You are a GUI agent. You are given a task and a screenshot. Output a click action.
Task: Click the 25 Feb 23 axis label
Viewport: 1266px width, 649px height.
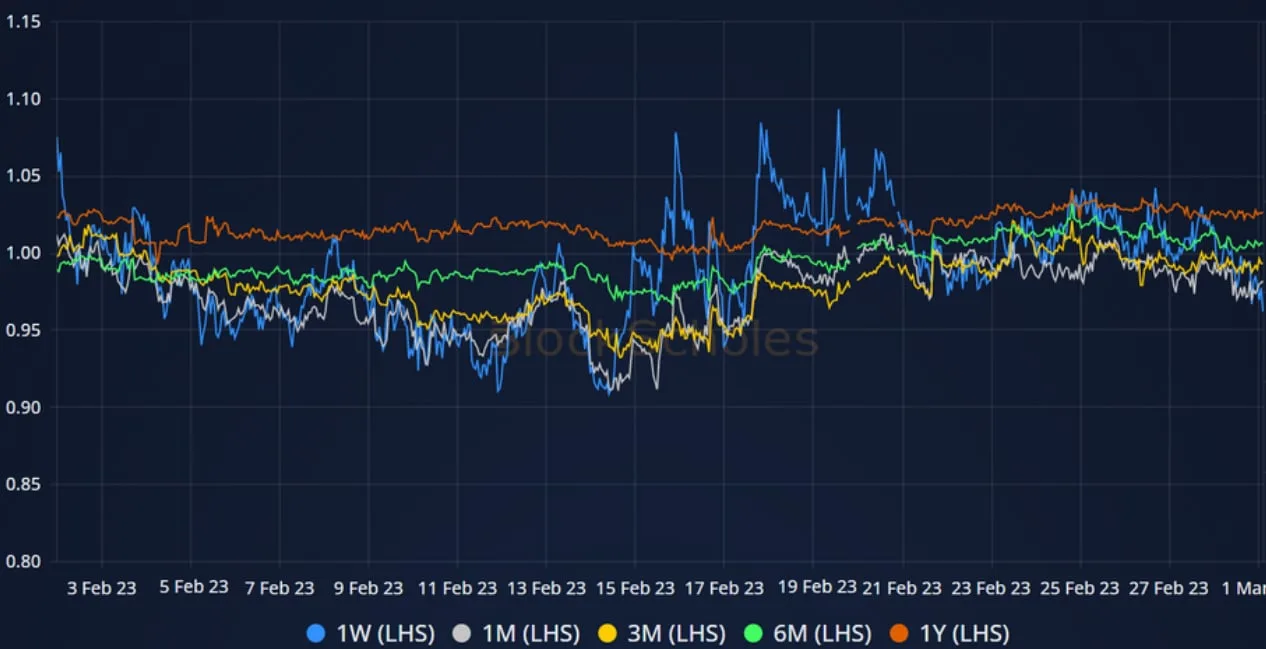(1079, 588)
